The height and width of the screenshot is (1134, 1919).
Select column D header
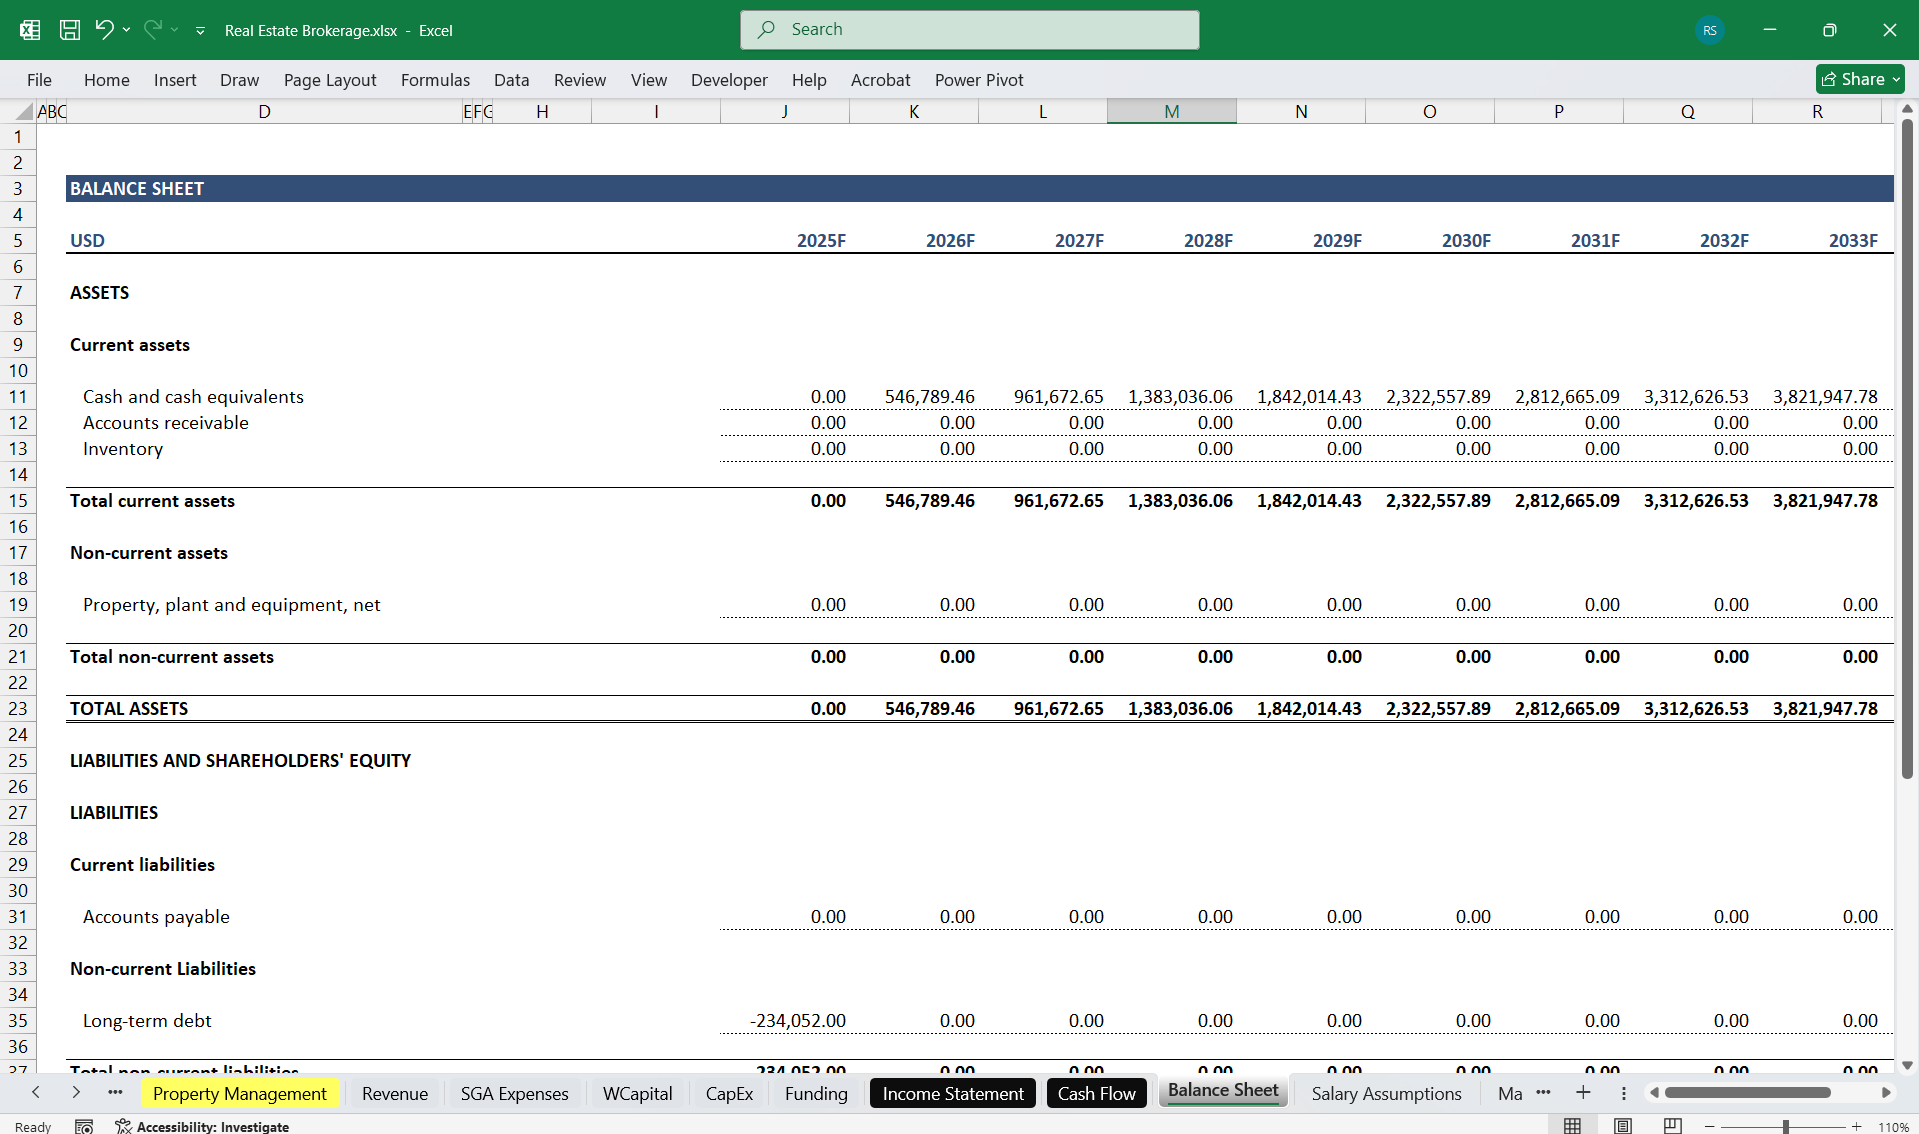(264, 111)
